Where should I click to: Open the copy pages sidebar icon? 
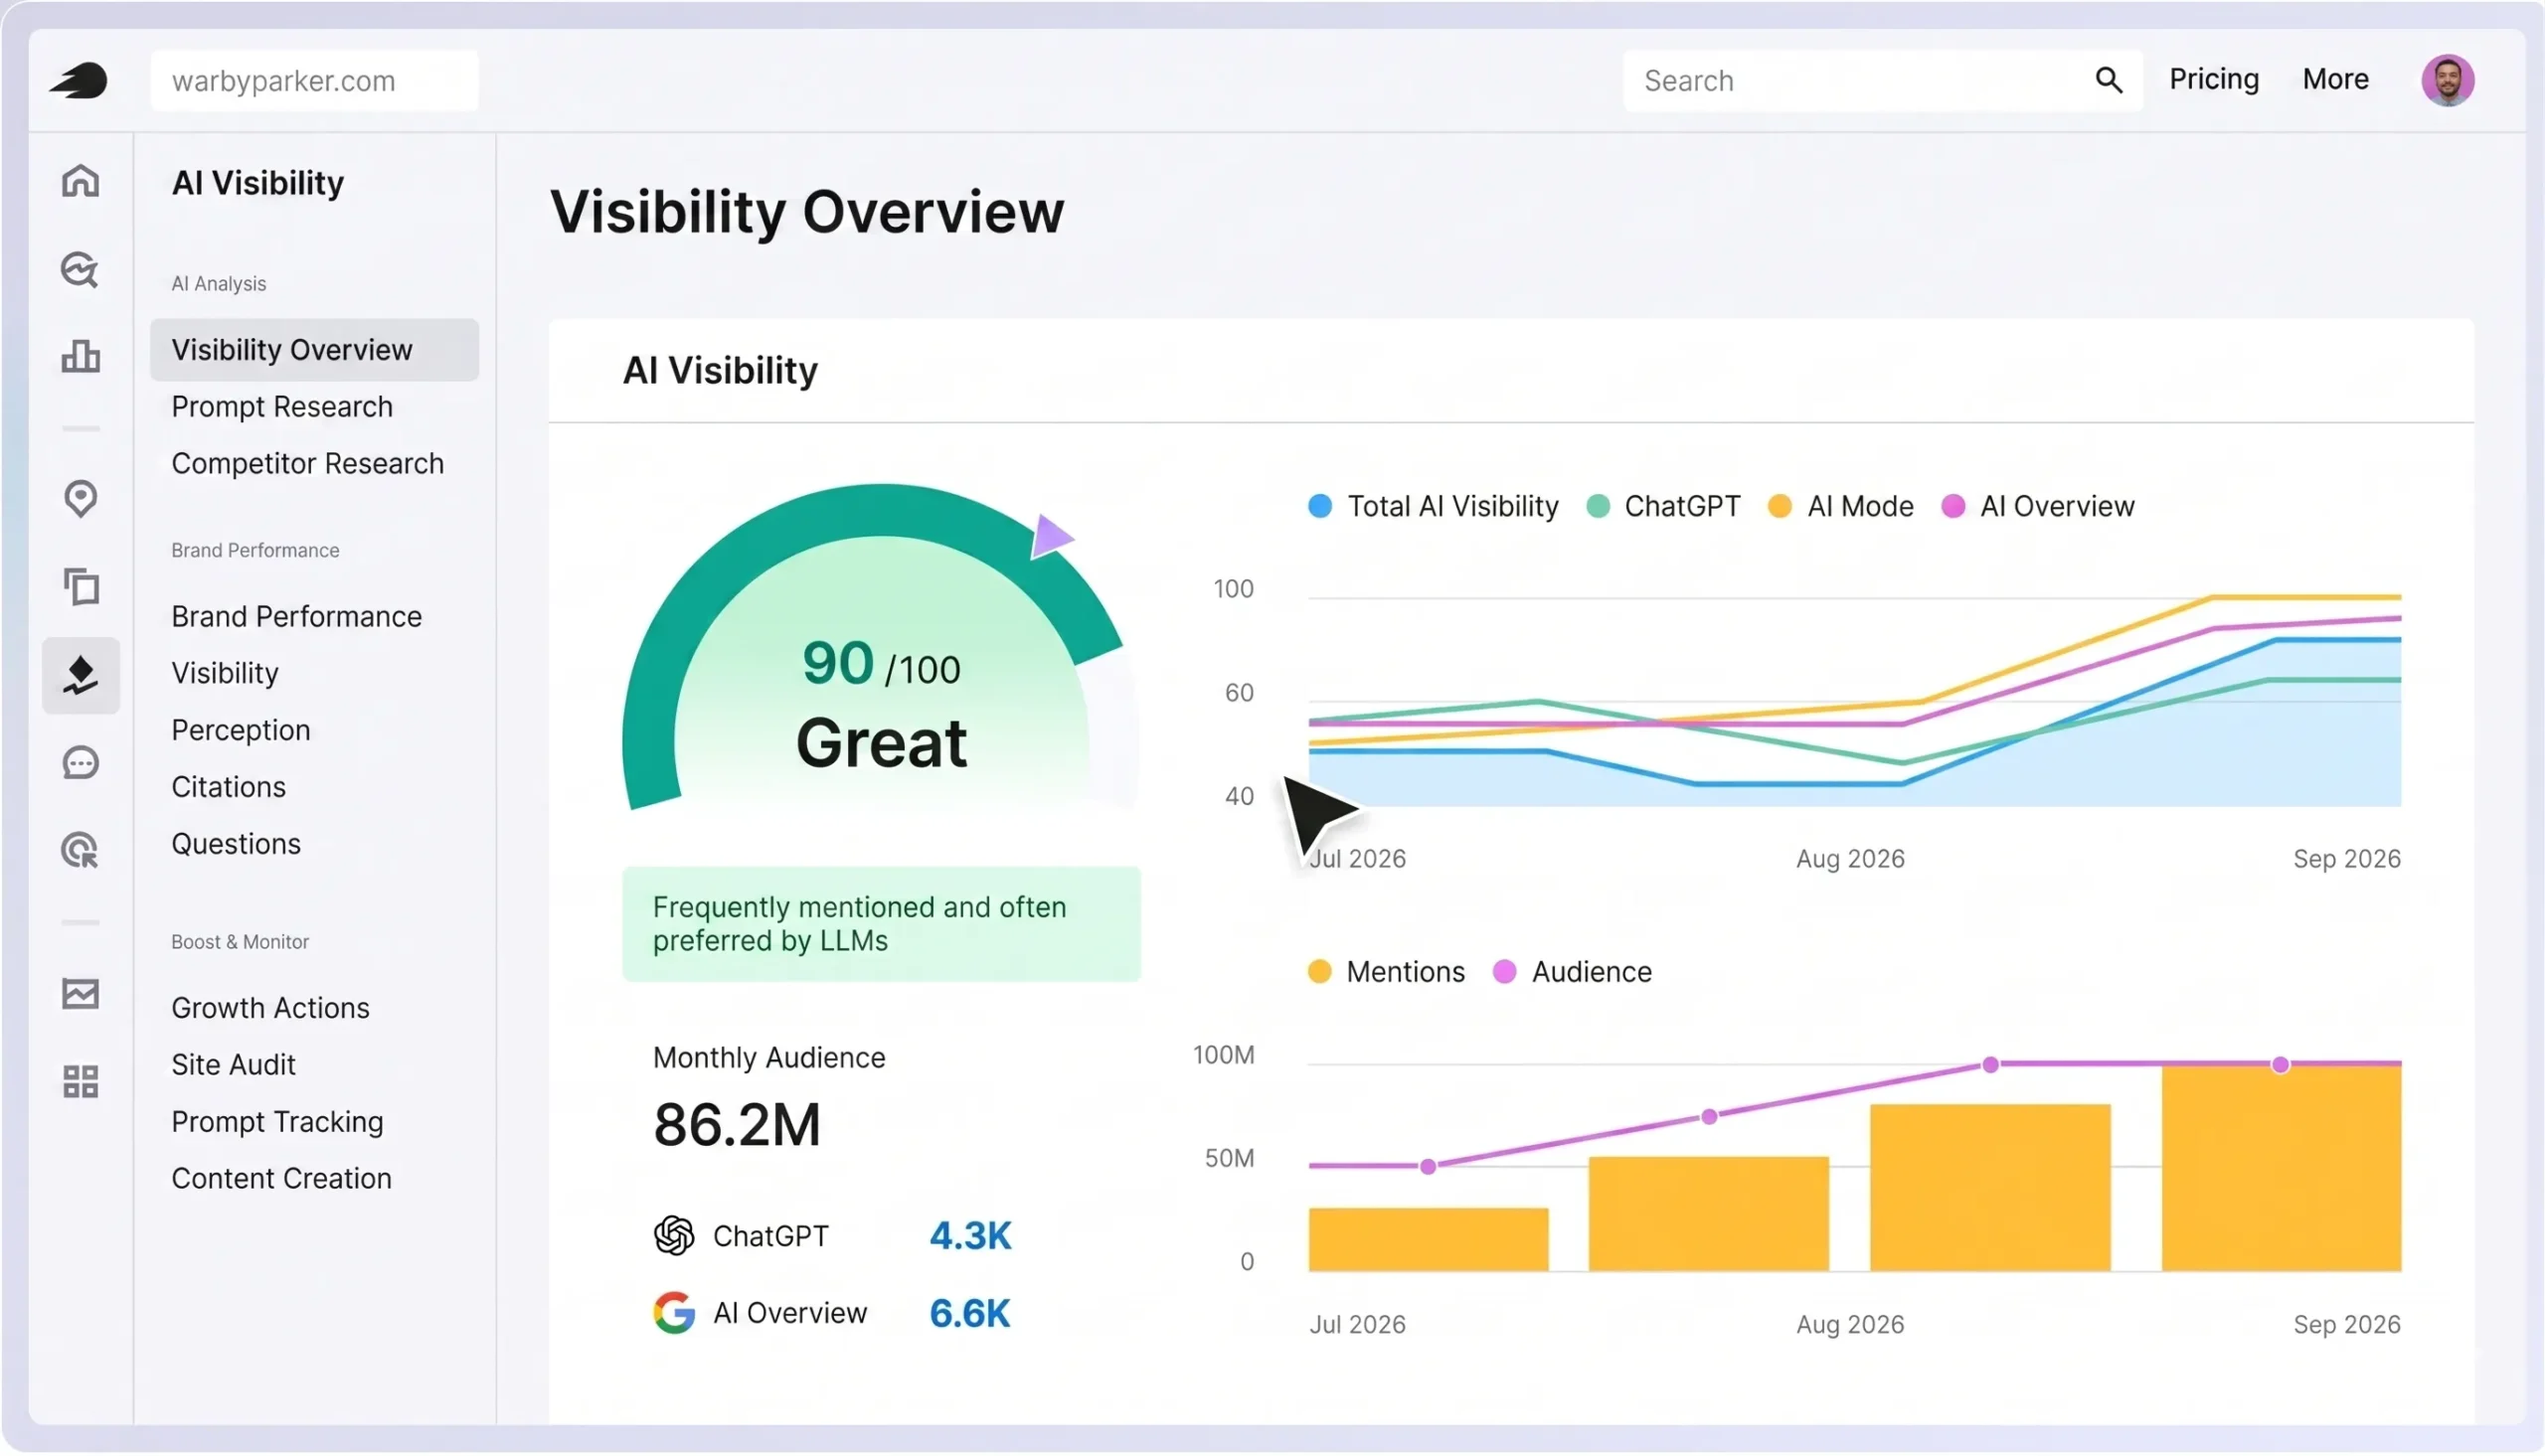point(80,586)
